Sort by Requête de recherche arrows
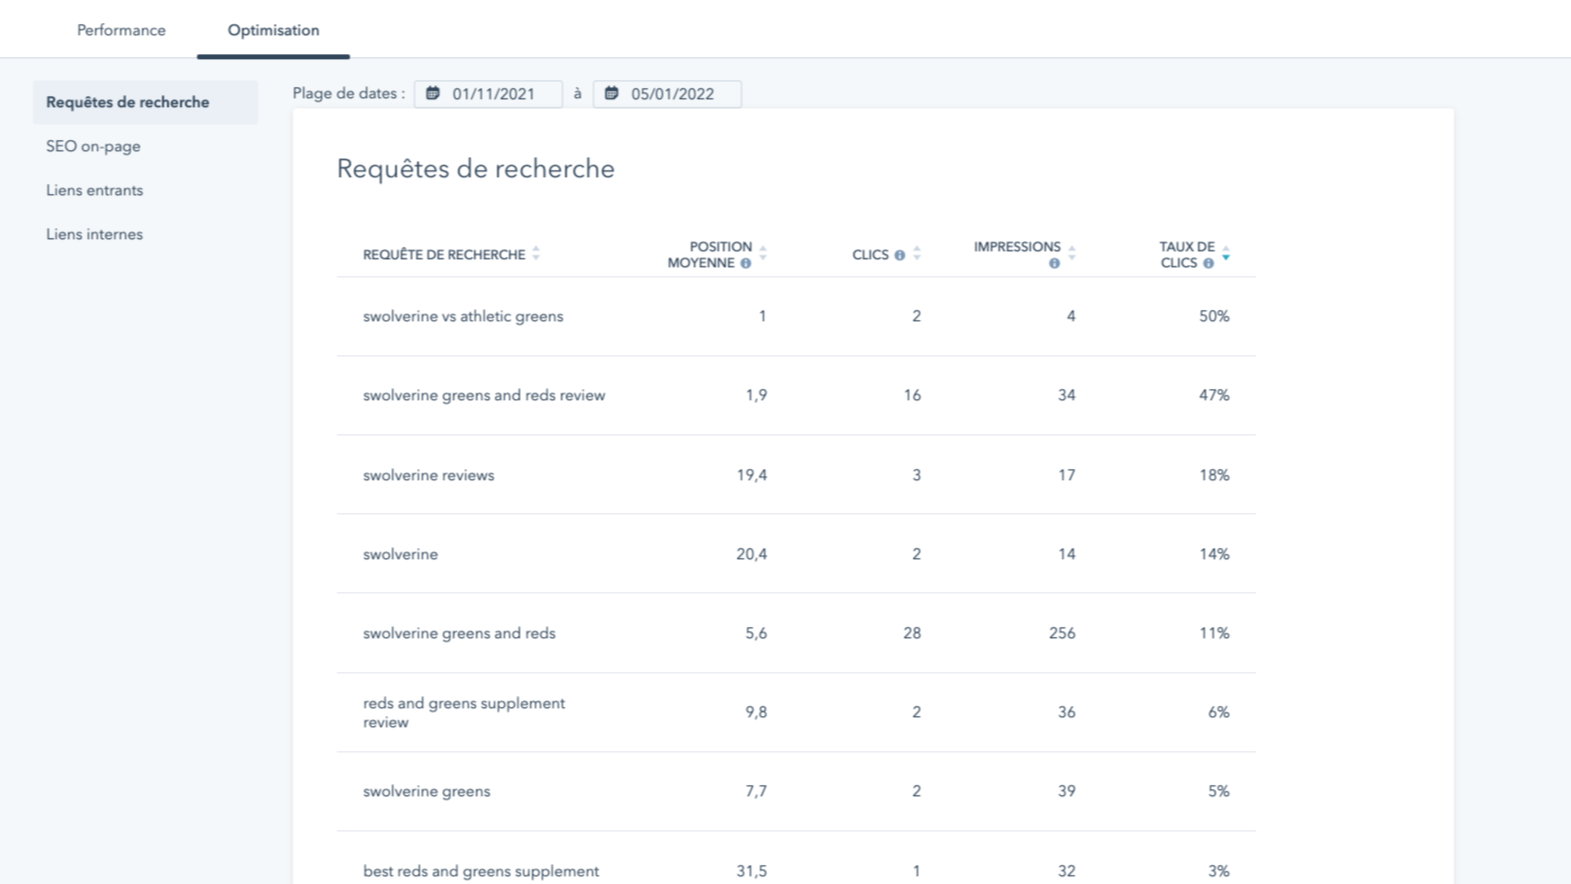 coord(536,254)
